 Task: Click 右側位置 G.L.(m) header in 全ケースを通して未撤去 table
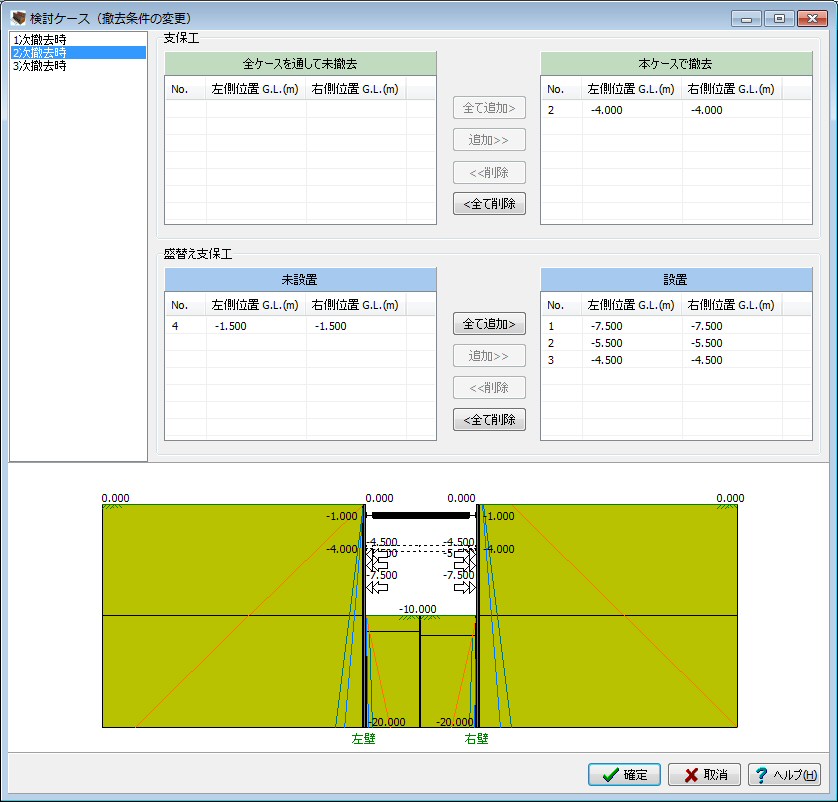[355, 89]
